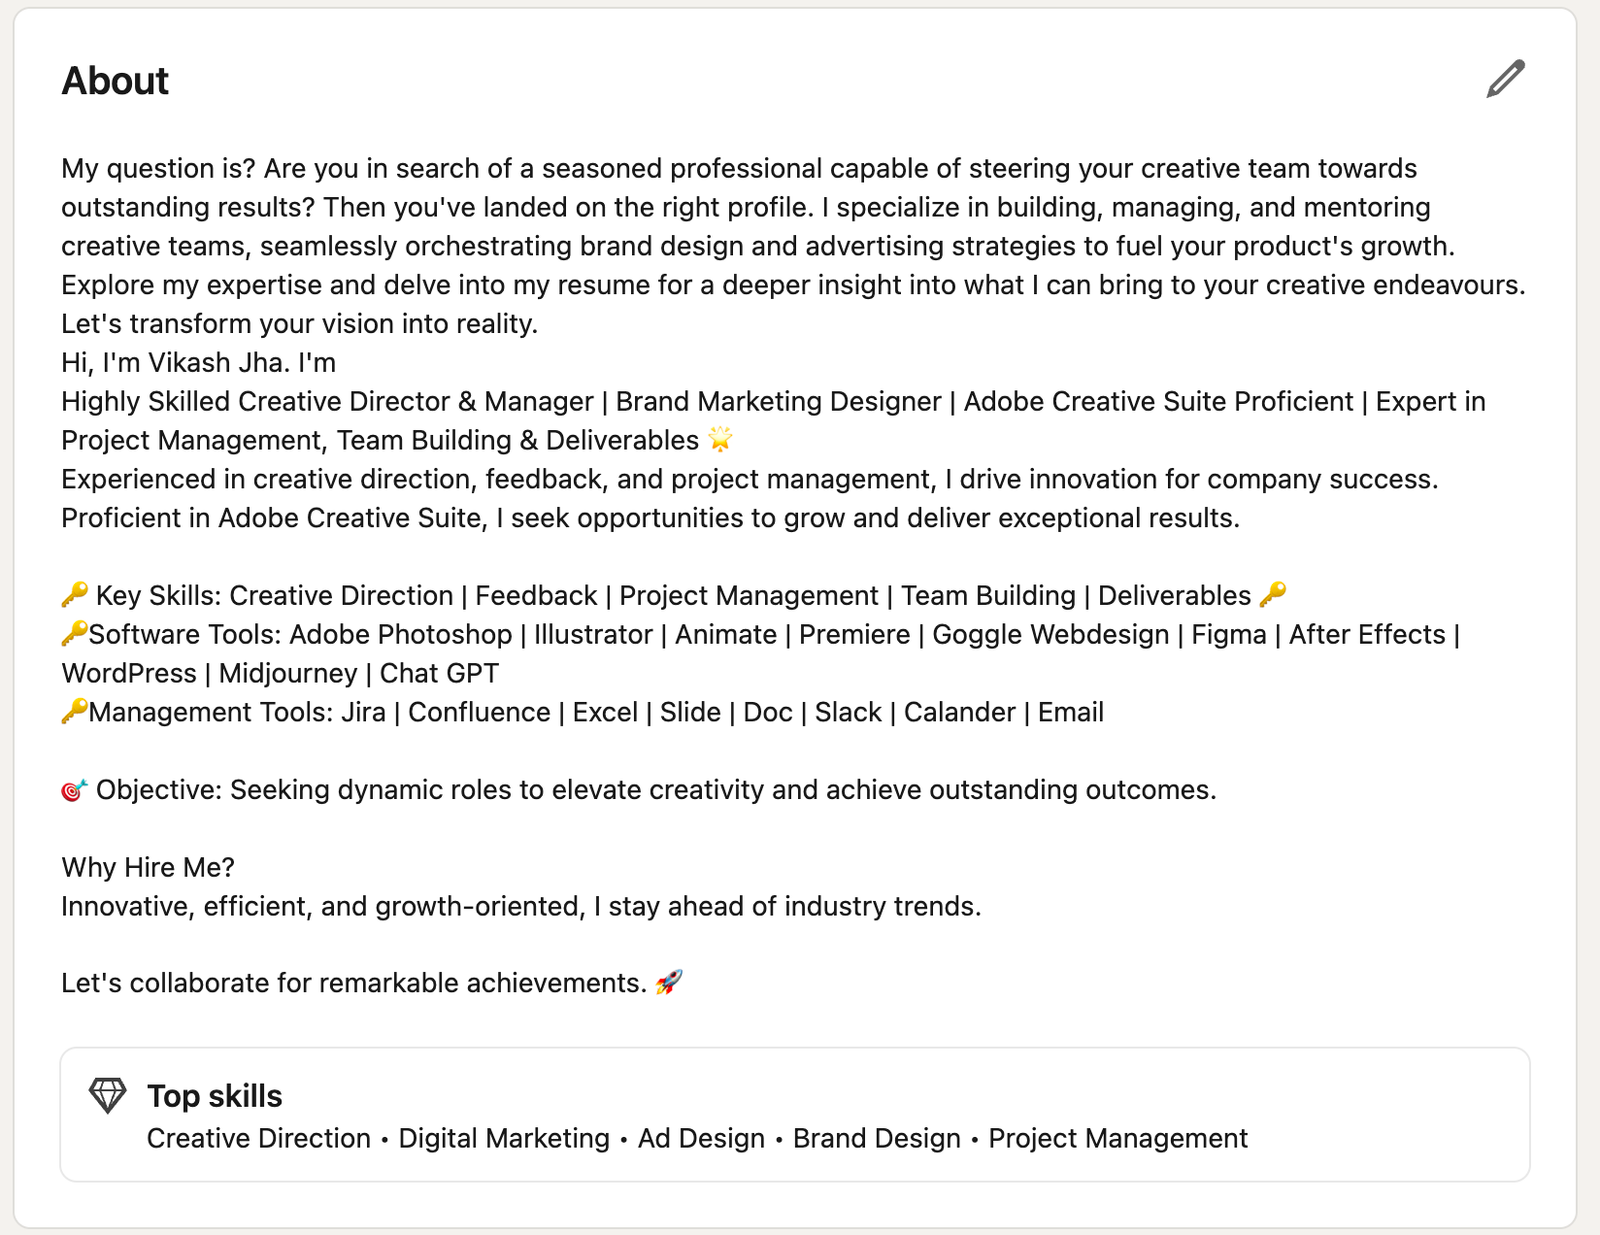Click the diamond icon beside Top skills
1600x1235 pixels.
(107, 1096)
